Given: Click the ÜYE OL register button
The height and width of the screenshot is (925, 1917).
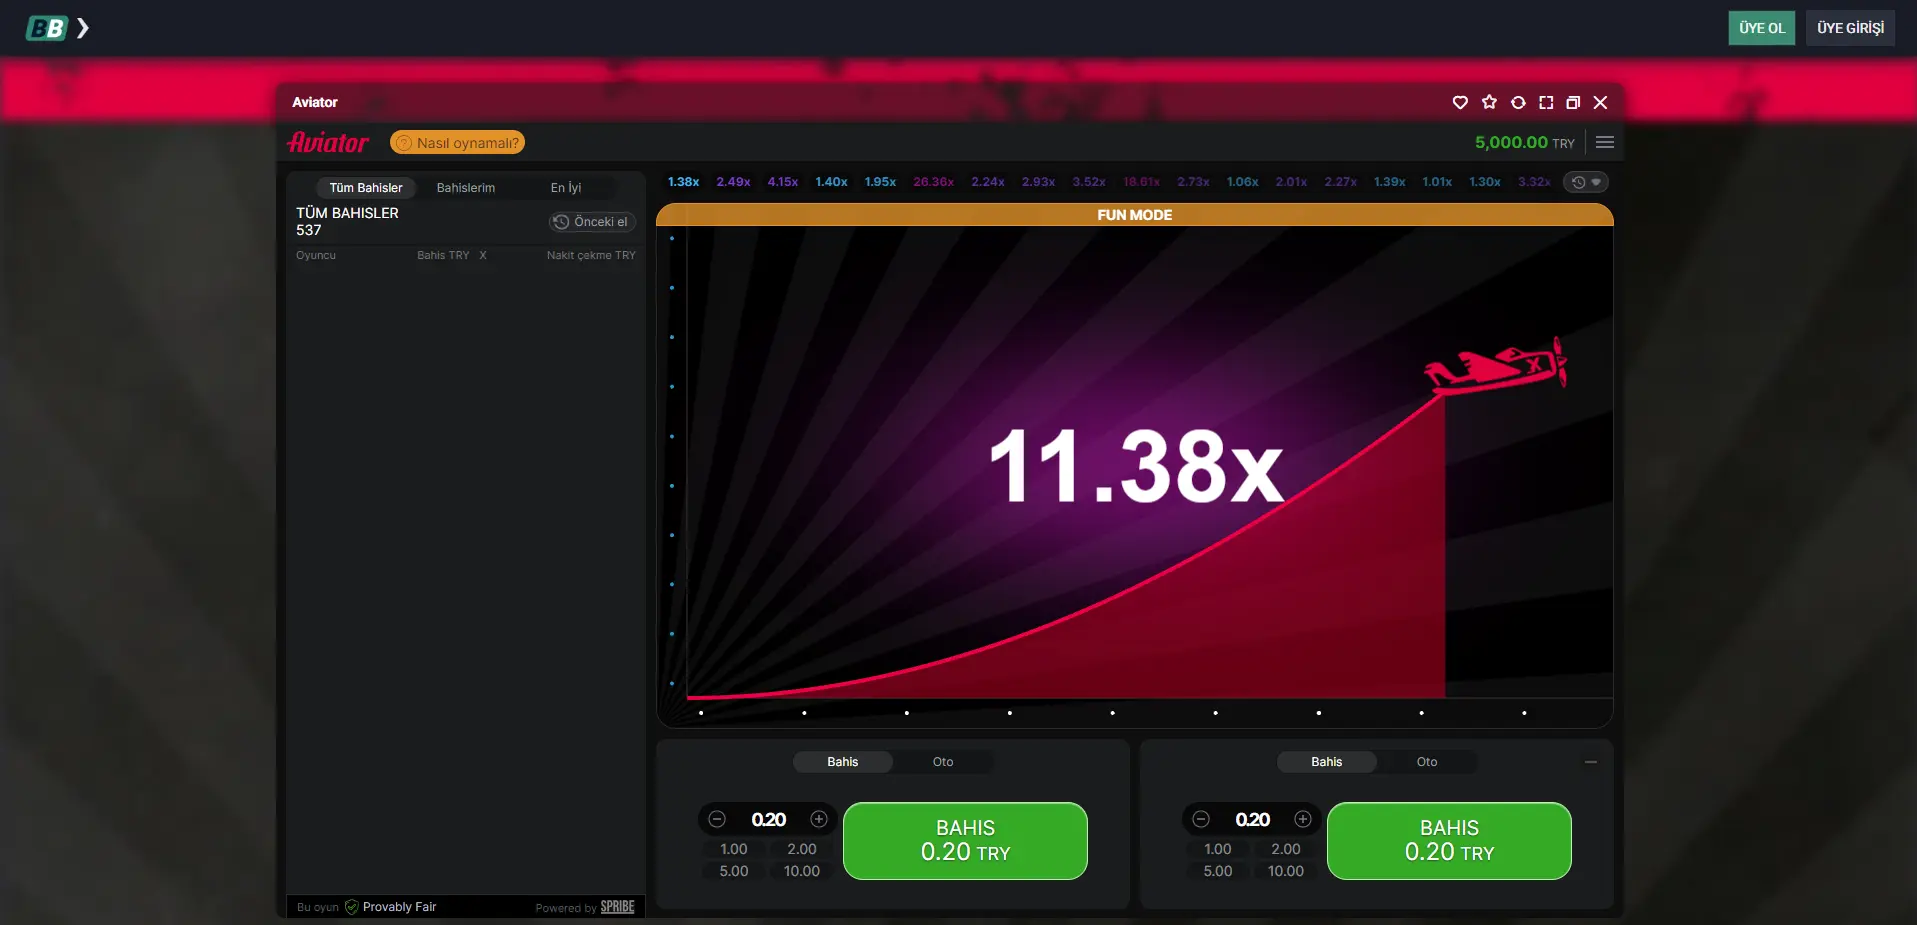Looking at the screenshot, I should 1761,28.
